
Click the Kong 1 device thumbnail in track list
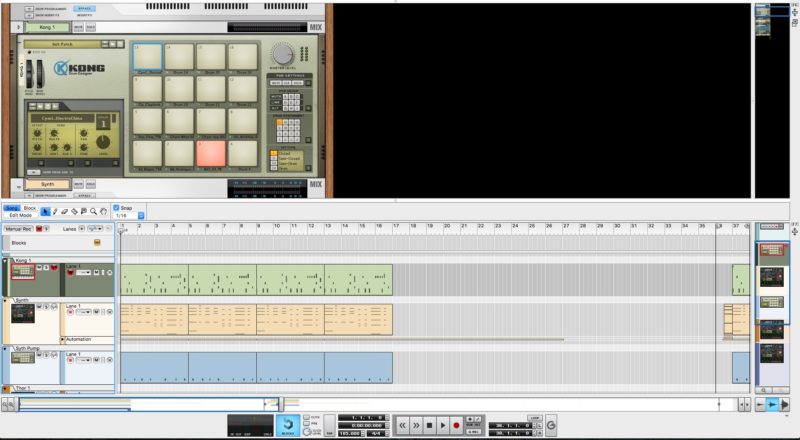(23, 272)
